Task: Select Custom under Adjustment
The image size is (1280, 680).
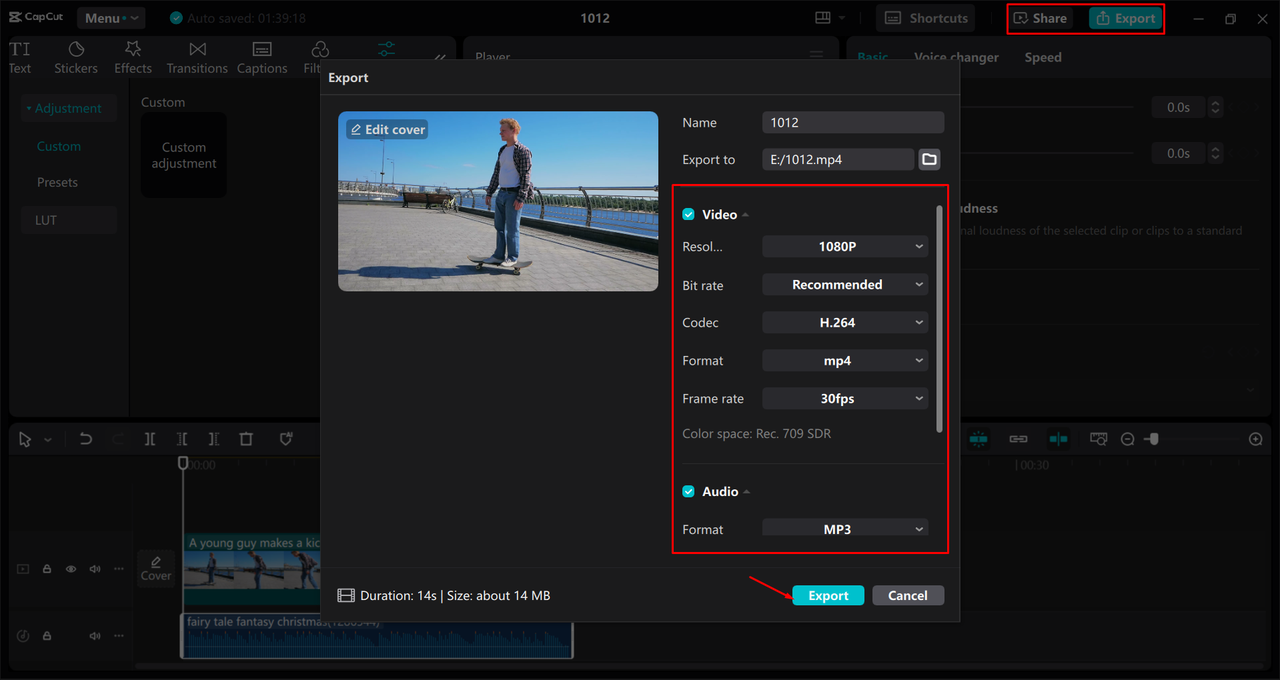Action: [x=59, y=146]
